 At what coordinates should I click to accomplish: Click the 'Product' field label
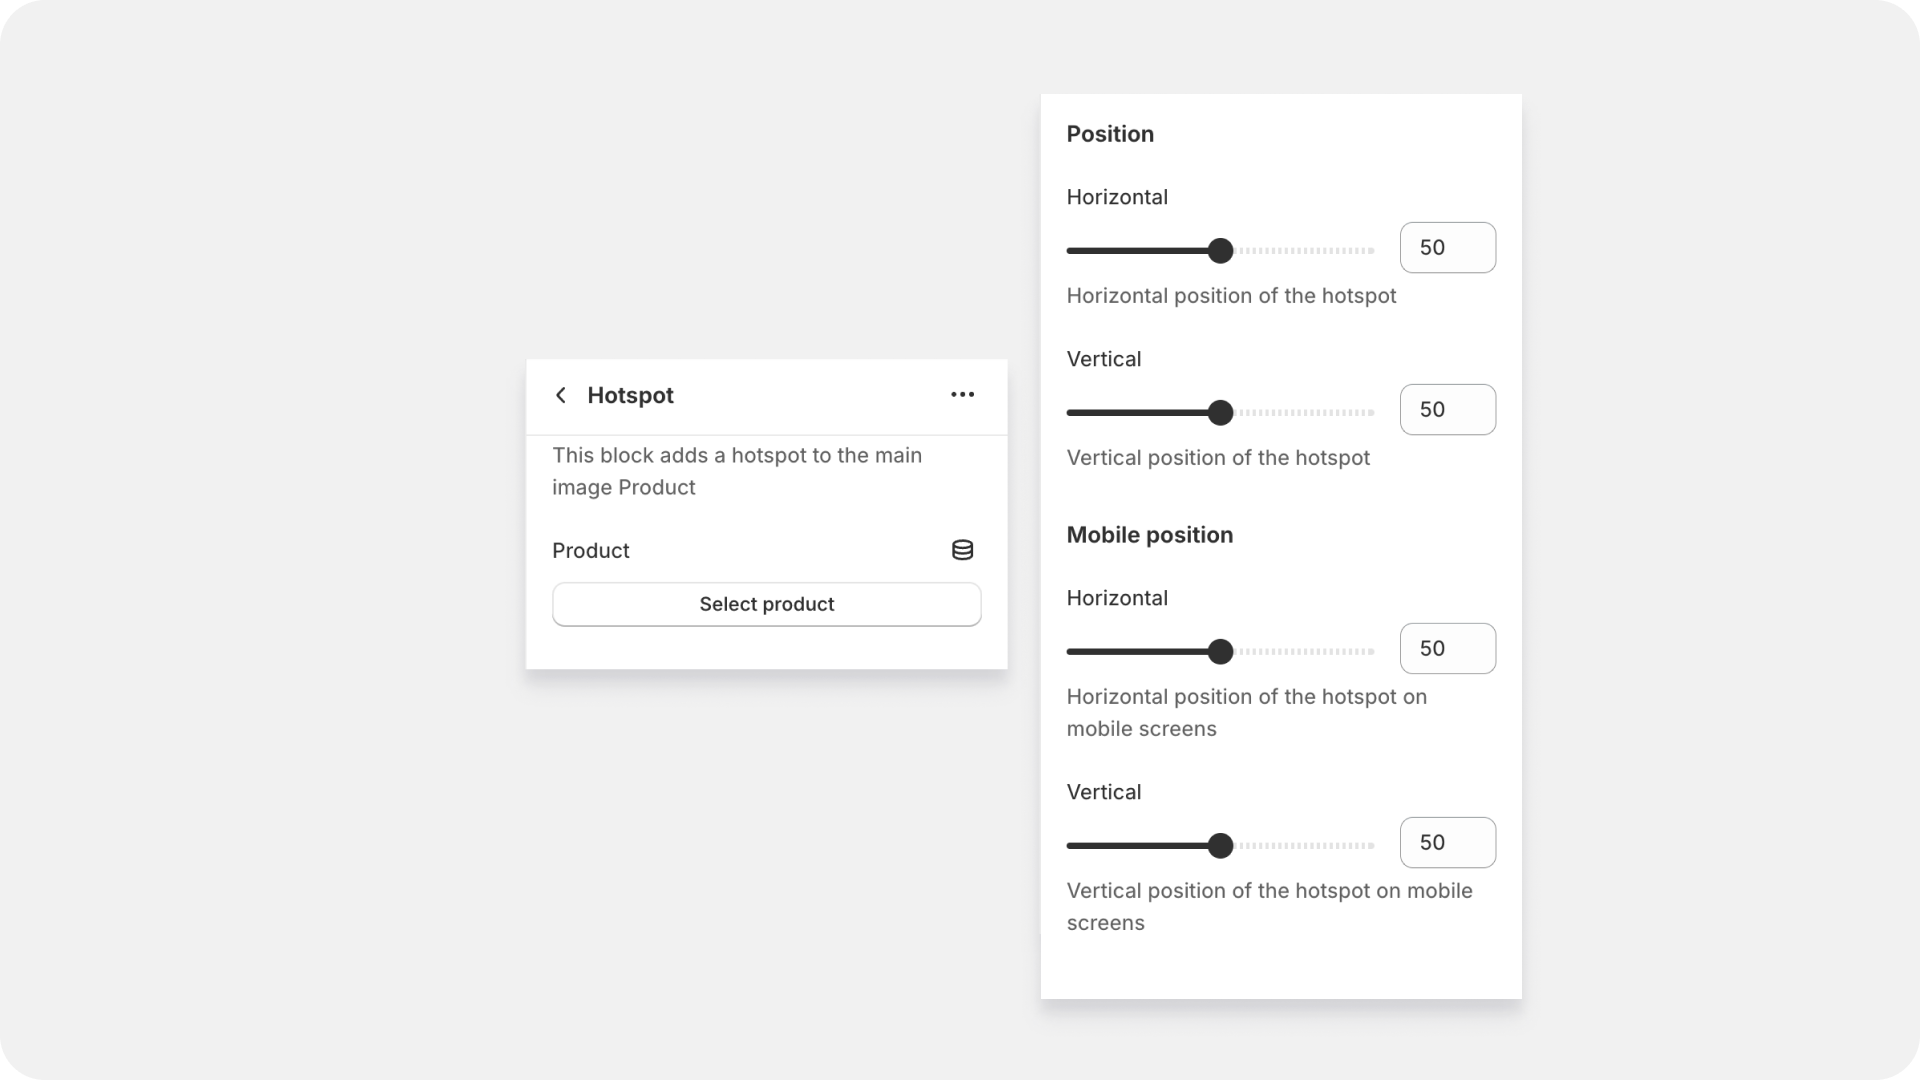(591, 551)
